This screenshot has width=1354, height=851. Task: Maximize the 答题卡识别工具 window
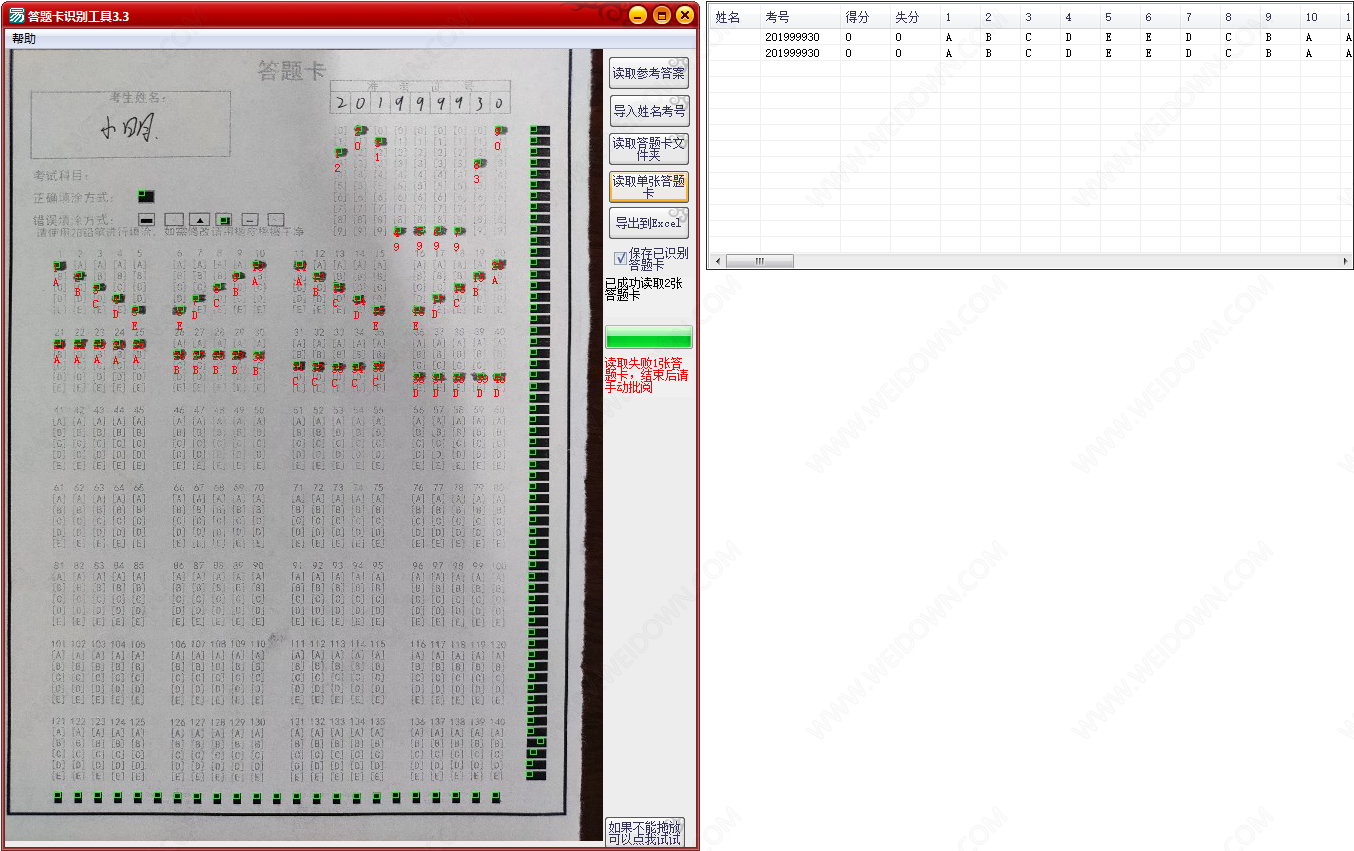pos(661,15)
